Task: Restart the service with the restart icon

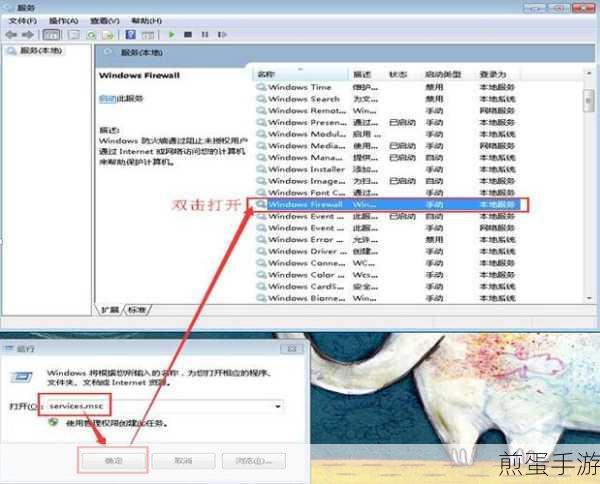Action: (222, 35)
